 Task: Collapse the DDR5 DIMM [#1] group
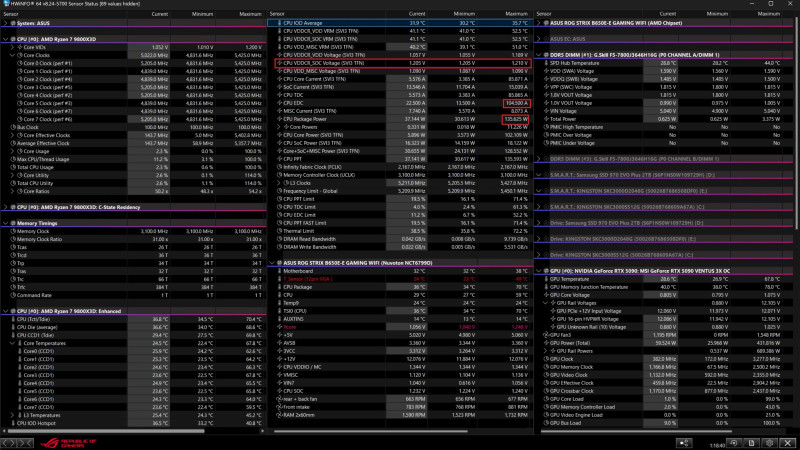tap(539, 55)
